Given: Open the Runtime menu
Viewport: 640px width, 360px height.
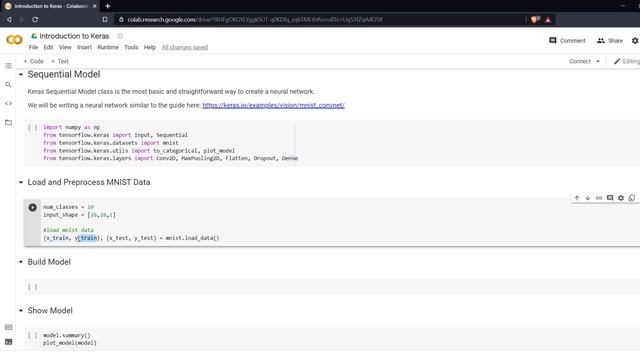Looking at the screenshot, I should 108,47.
